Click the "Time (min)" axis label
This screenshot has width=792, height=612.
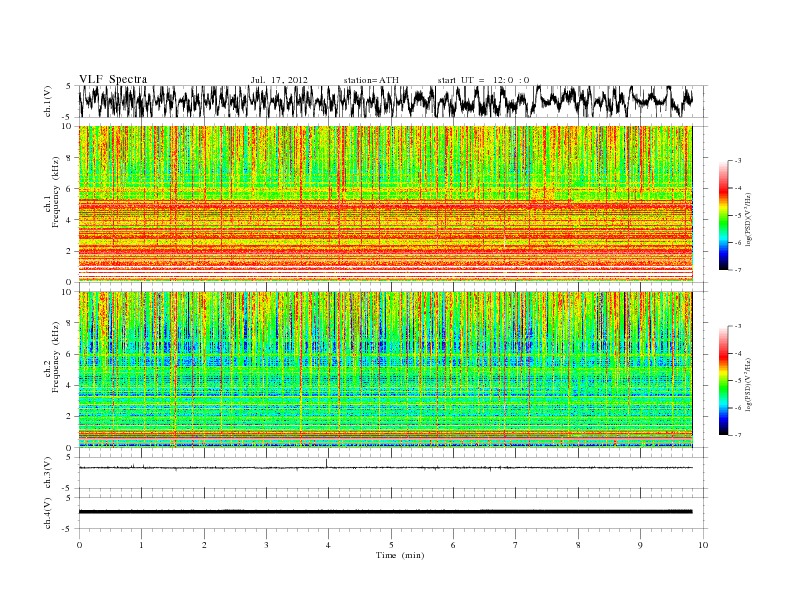pyautogui.click(x=400, y=555)
